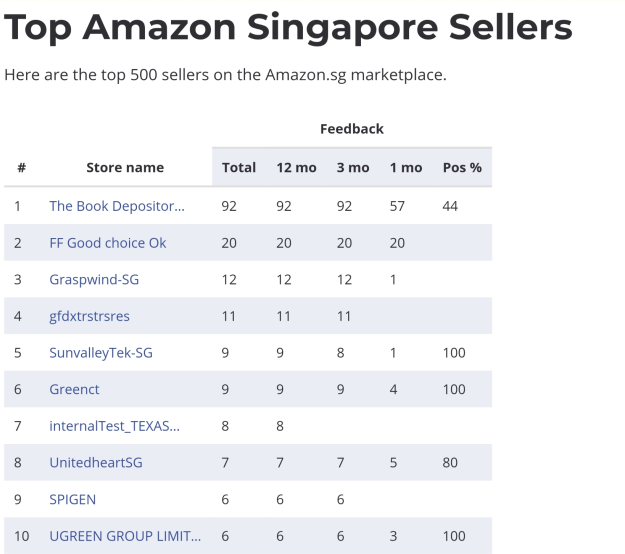Click the Feedback group header

tap(352, 129)
